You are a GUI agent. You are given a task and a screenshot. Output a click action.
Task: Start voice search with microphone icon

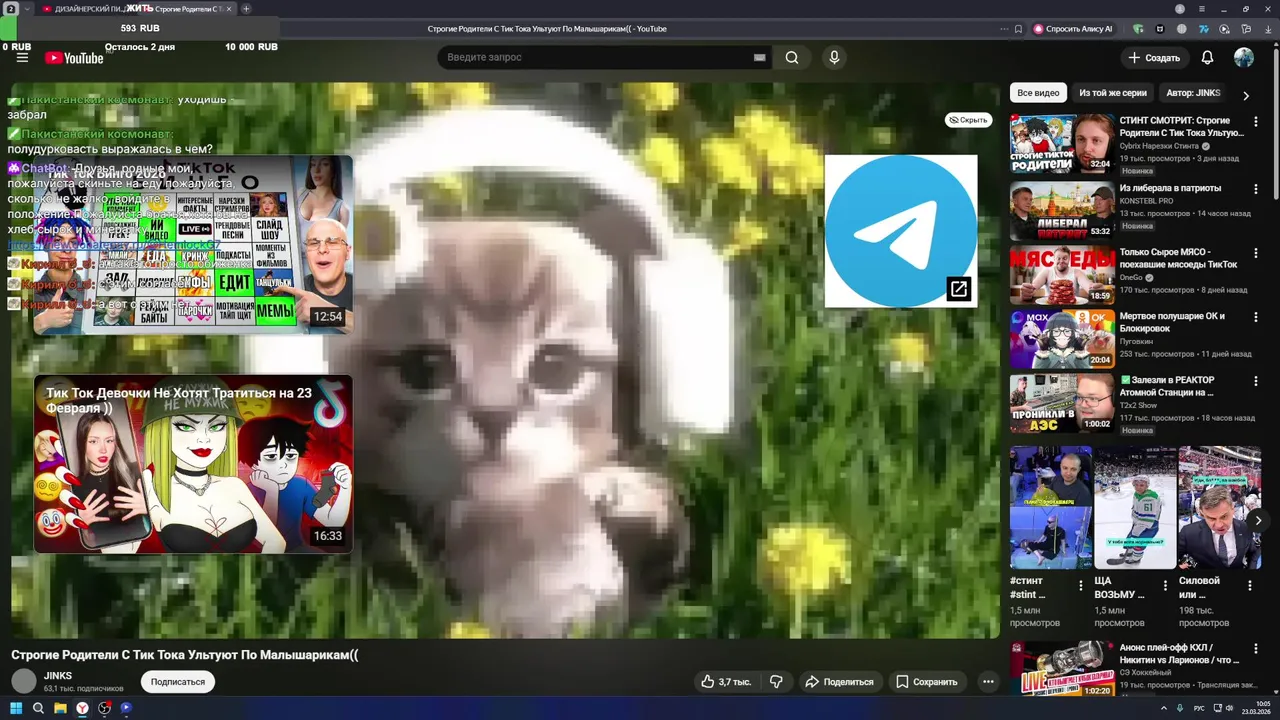pos(834,58)
